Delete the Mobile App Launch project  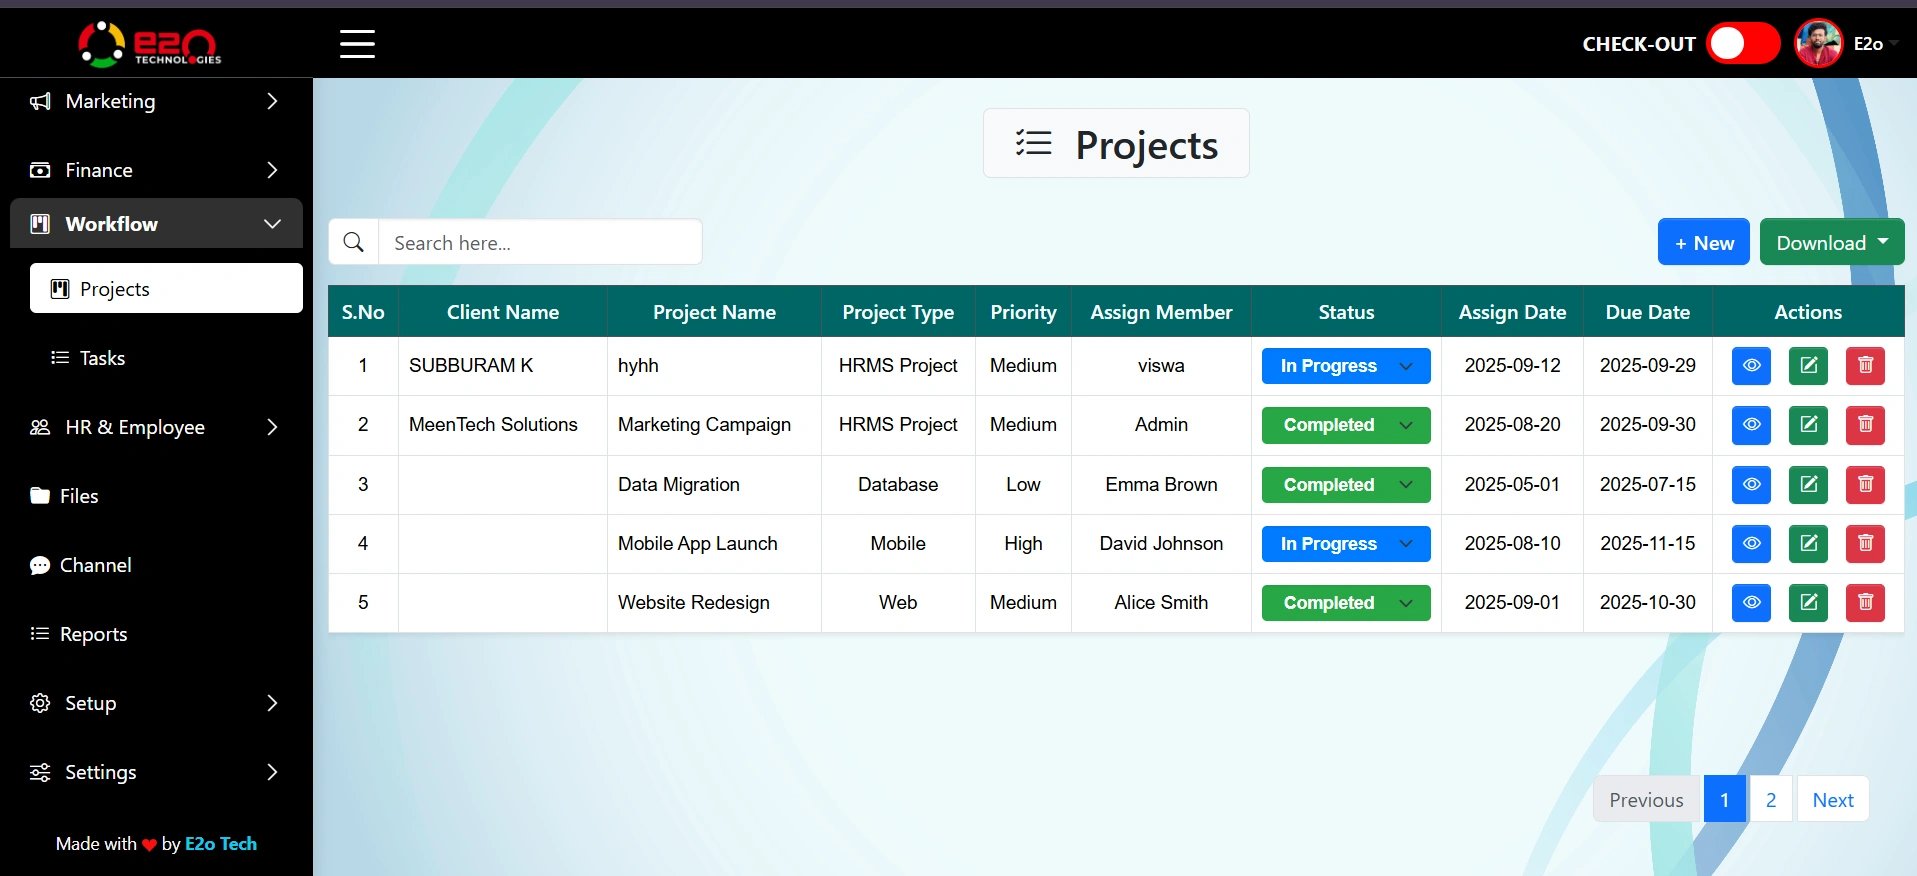click(1865, 544)
